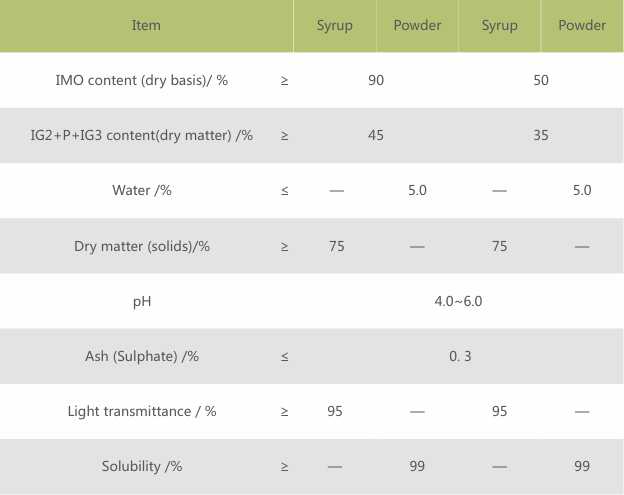624x495 pixels.
Task: Click the leftmost "Syrup" column header
Action: 335,25
